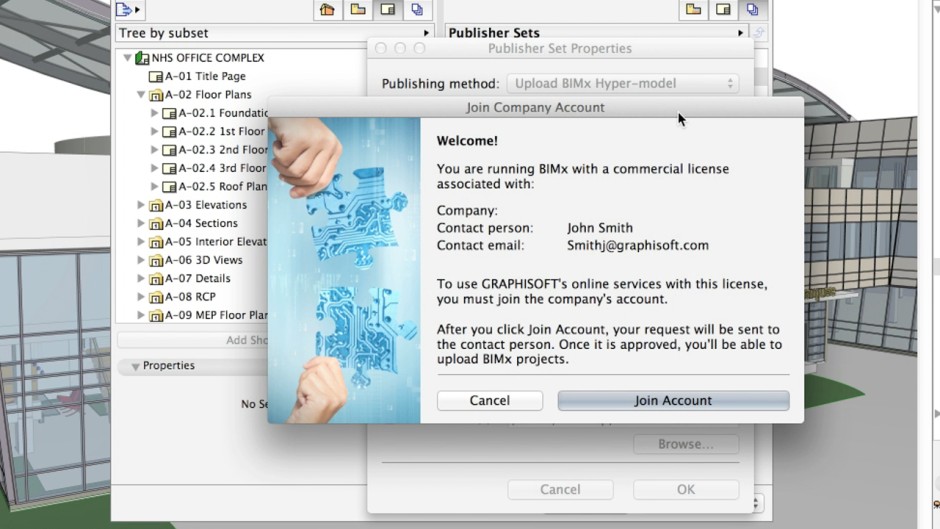
Task: Click the A-04 Sections folder icon
Action: click(156, 224)
